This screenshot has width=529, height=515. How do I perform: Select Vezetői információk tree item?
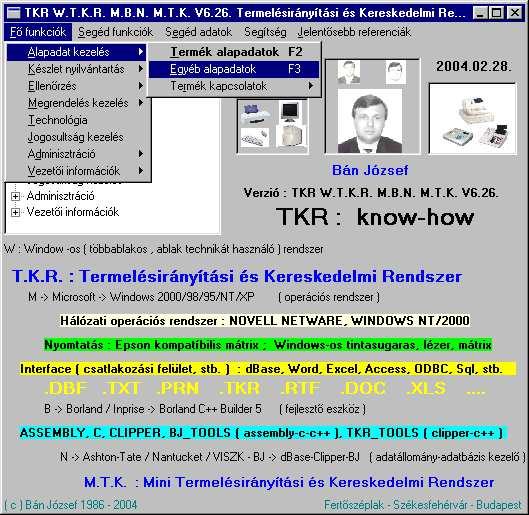(73, 212)
